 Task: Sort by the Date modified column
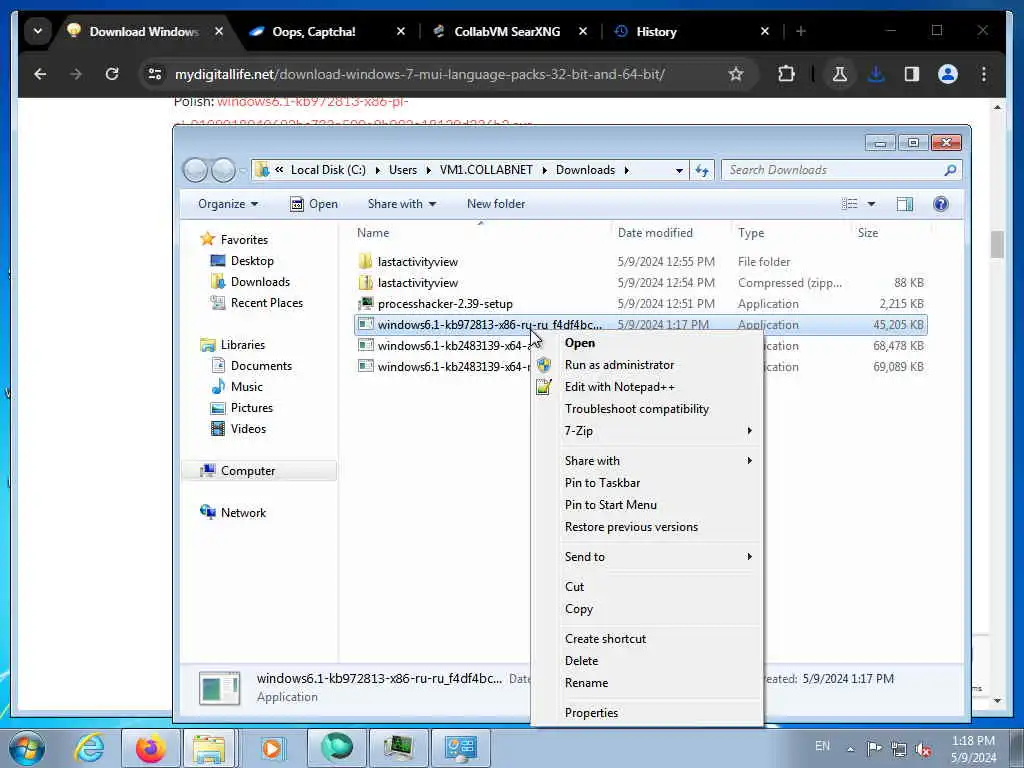tap(655, 232)
